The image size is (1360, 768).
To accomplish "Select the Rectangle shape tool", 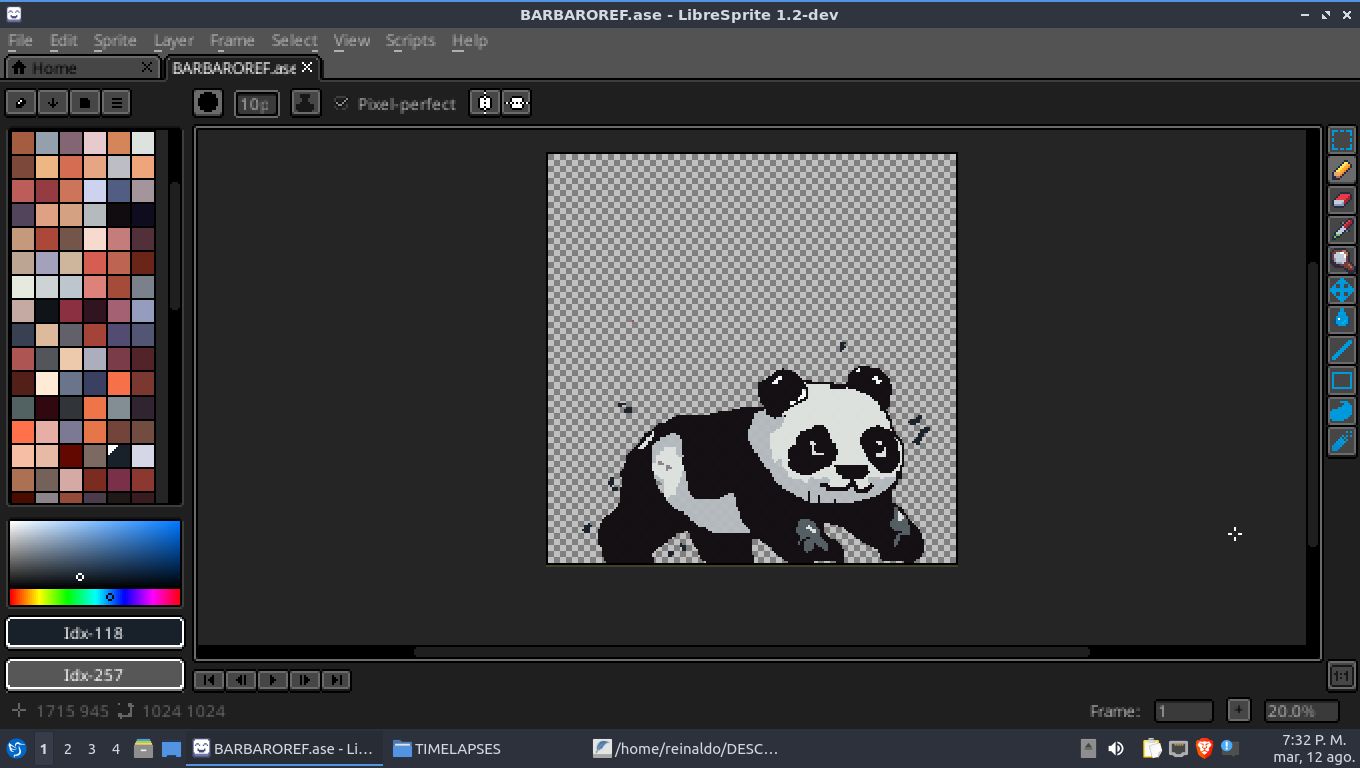I will [x=1342, y=380].
